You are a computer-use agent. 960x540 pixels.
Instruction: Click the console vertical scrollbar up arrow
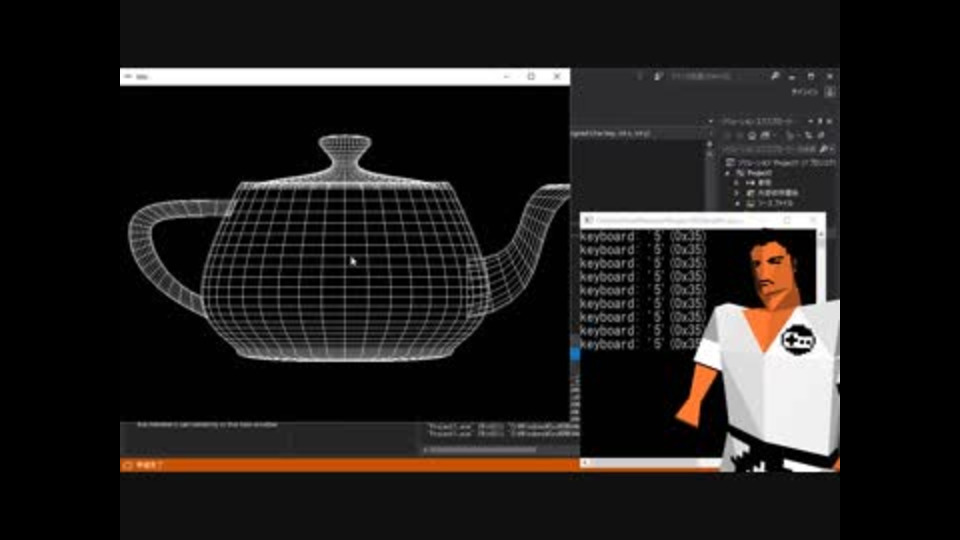[820, 234]
